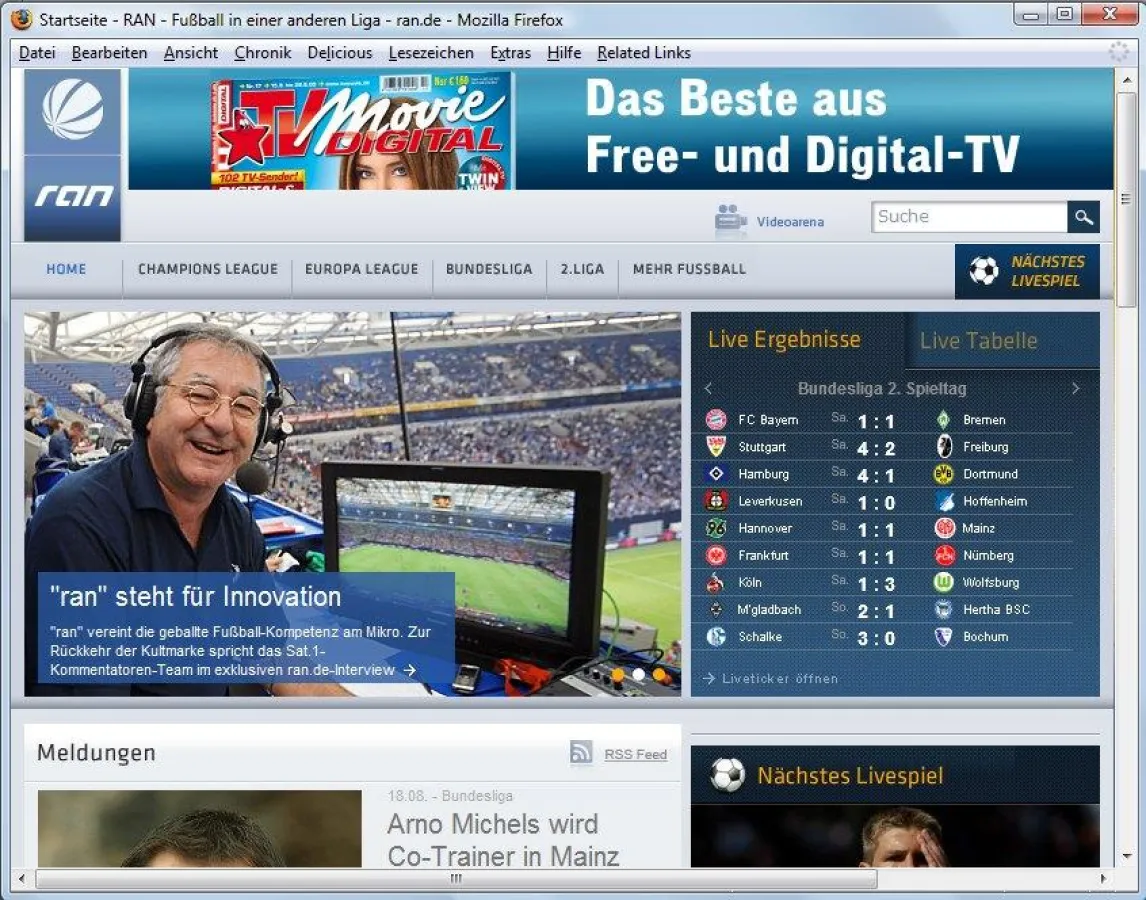Click the search magnifier button

pos(1083,217)
